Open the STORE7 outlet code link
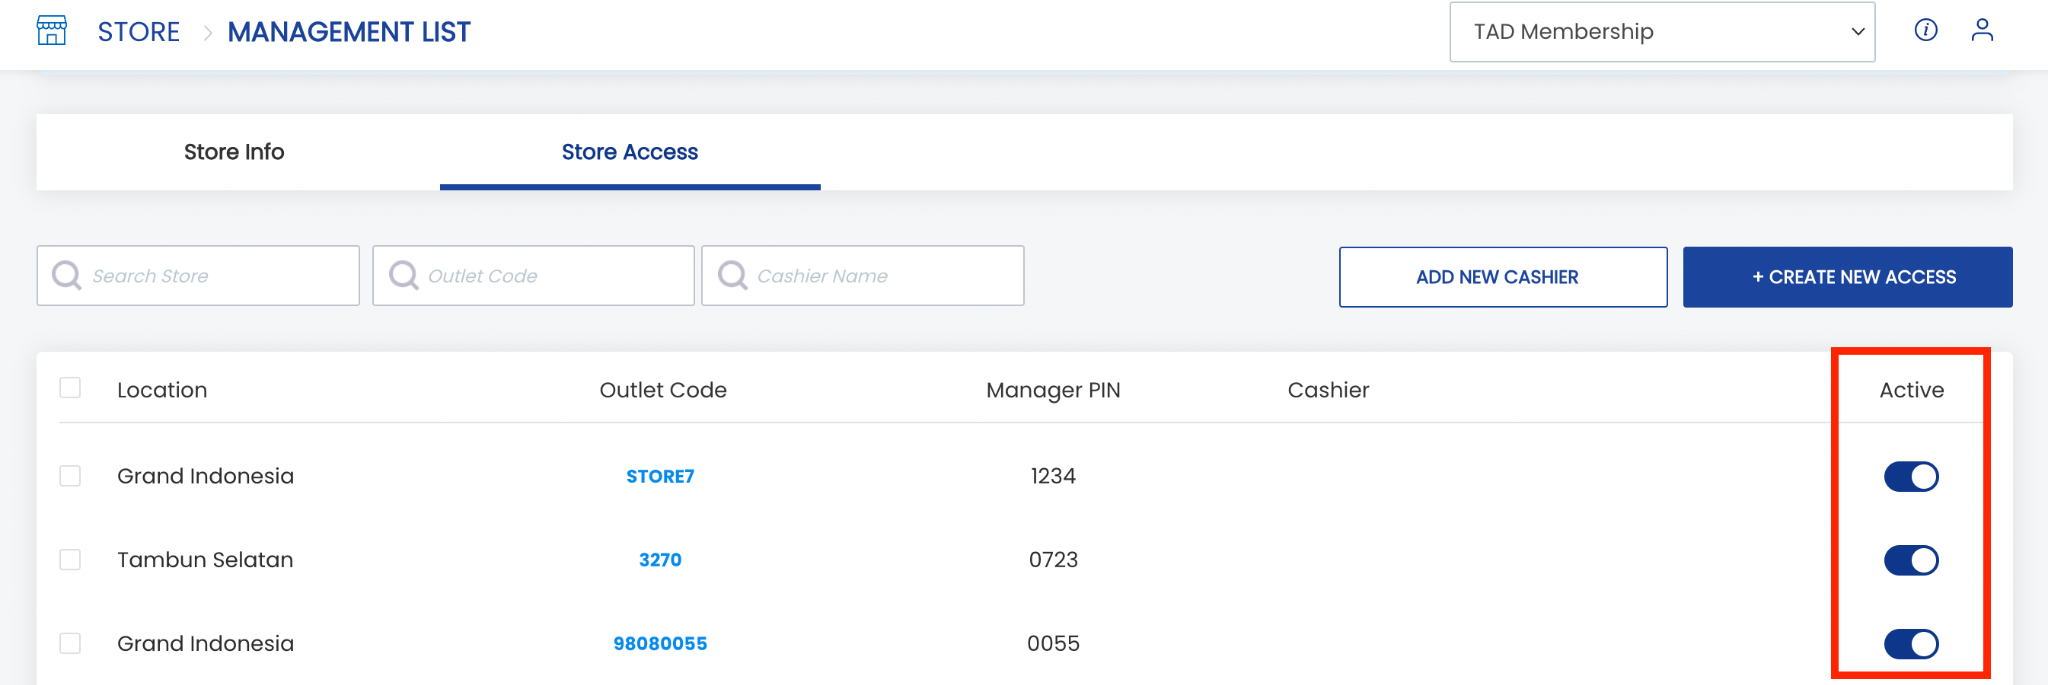 (660, 477)
